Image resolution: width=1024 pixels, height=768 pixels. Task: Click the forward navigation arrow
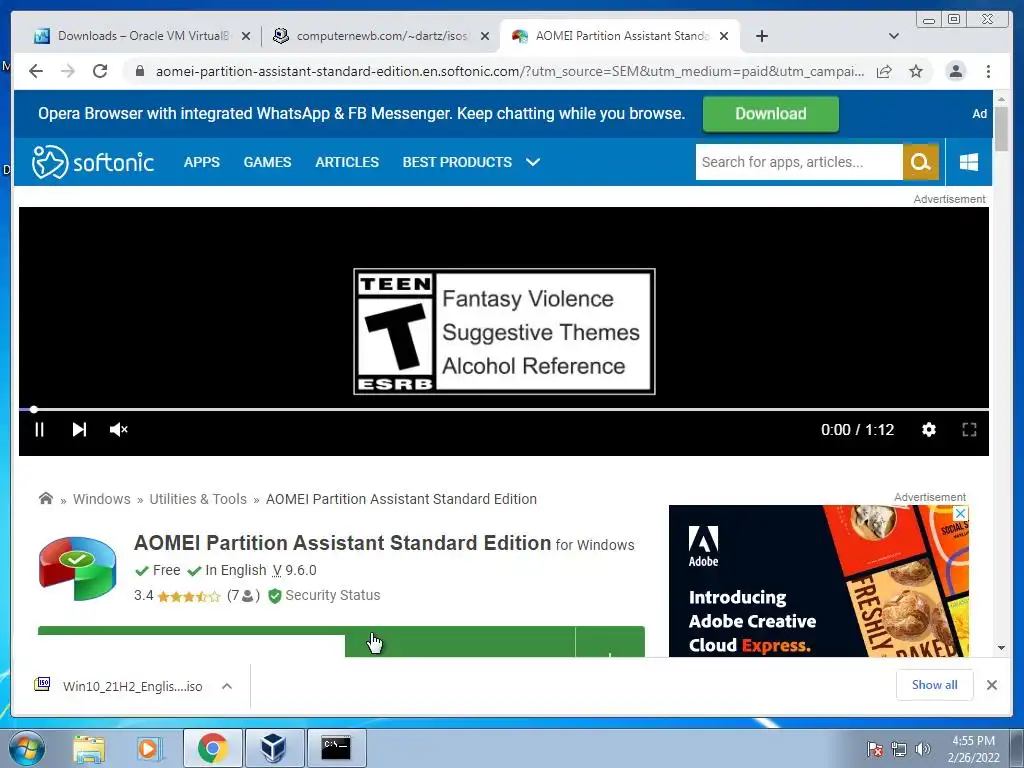68,71
